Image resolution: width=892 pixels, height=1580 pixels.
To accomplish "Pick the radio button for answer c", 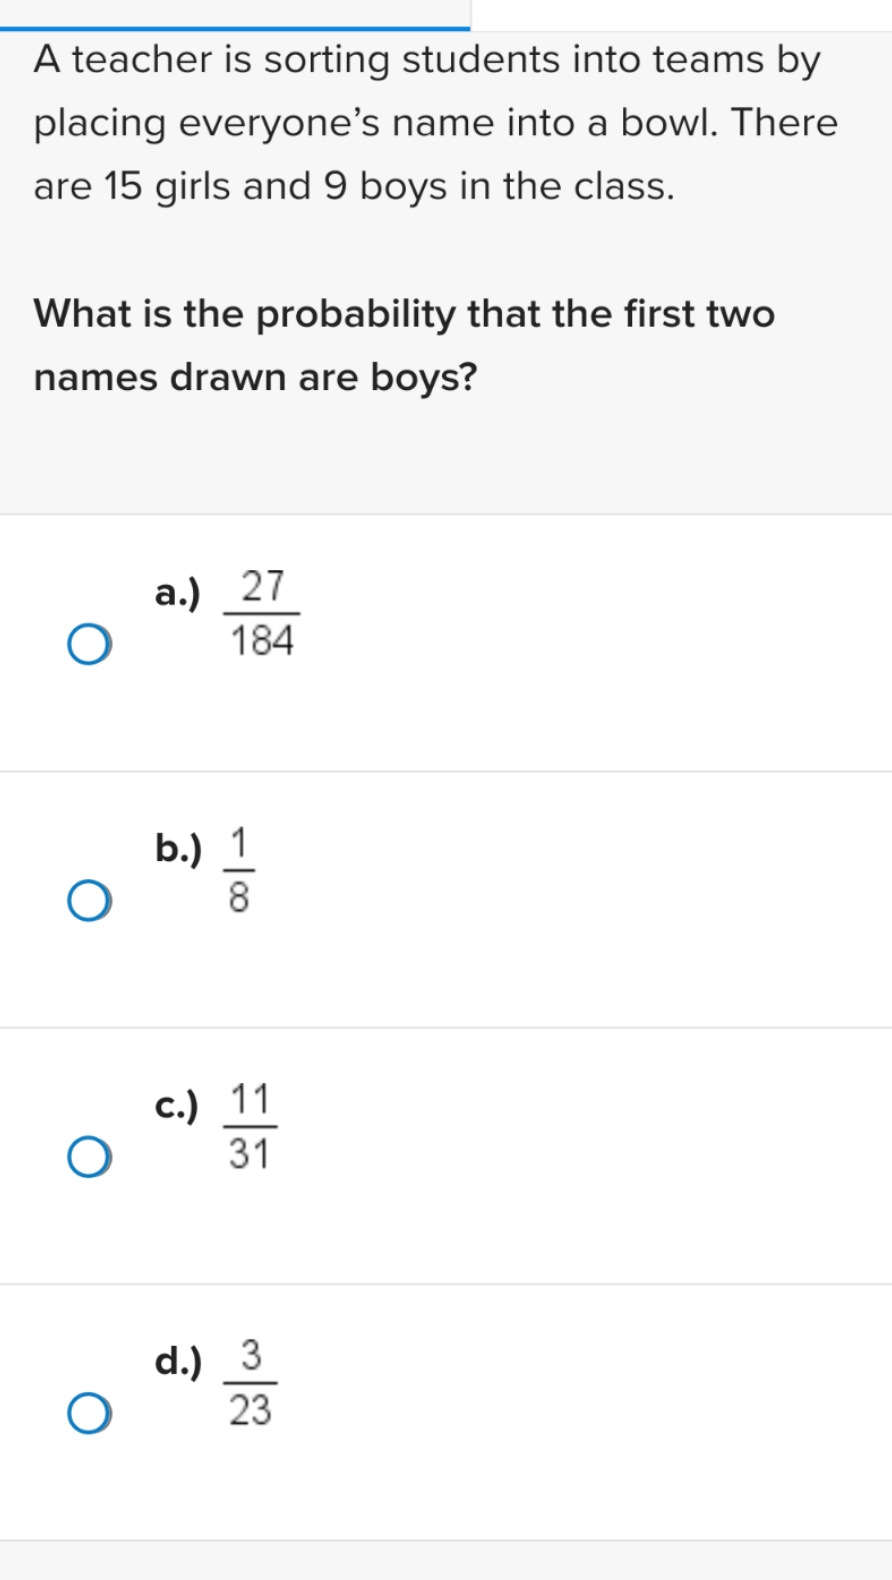I will pos(89,1157).
